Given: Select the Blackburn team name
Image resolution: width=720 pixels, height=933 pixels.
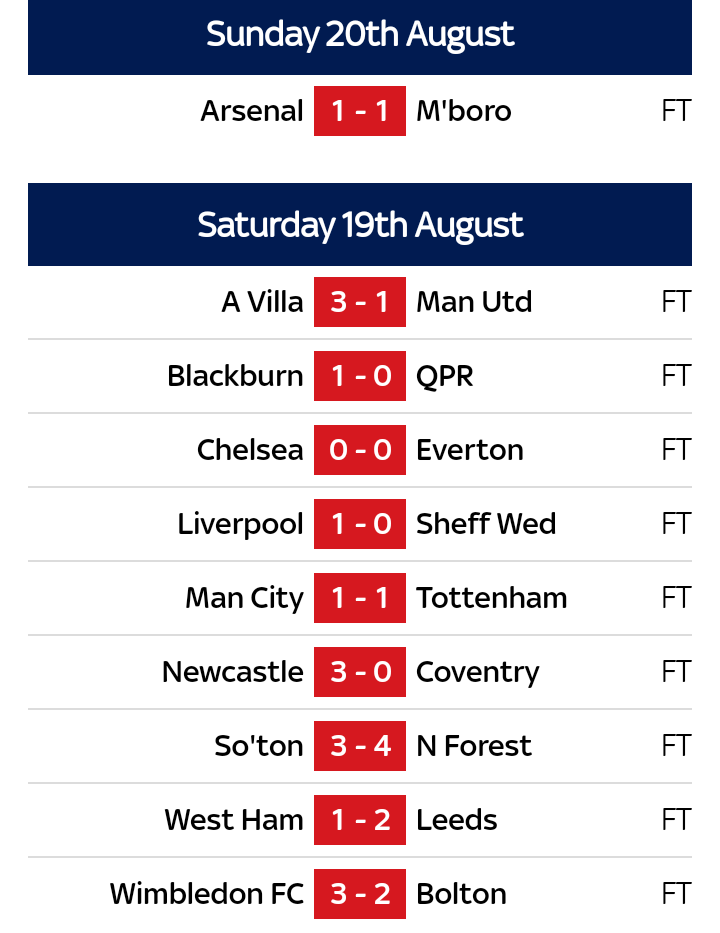Looking at the screenshot, I should coord(235,376).
